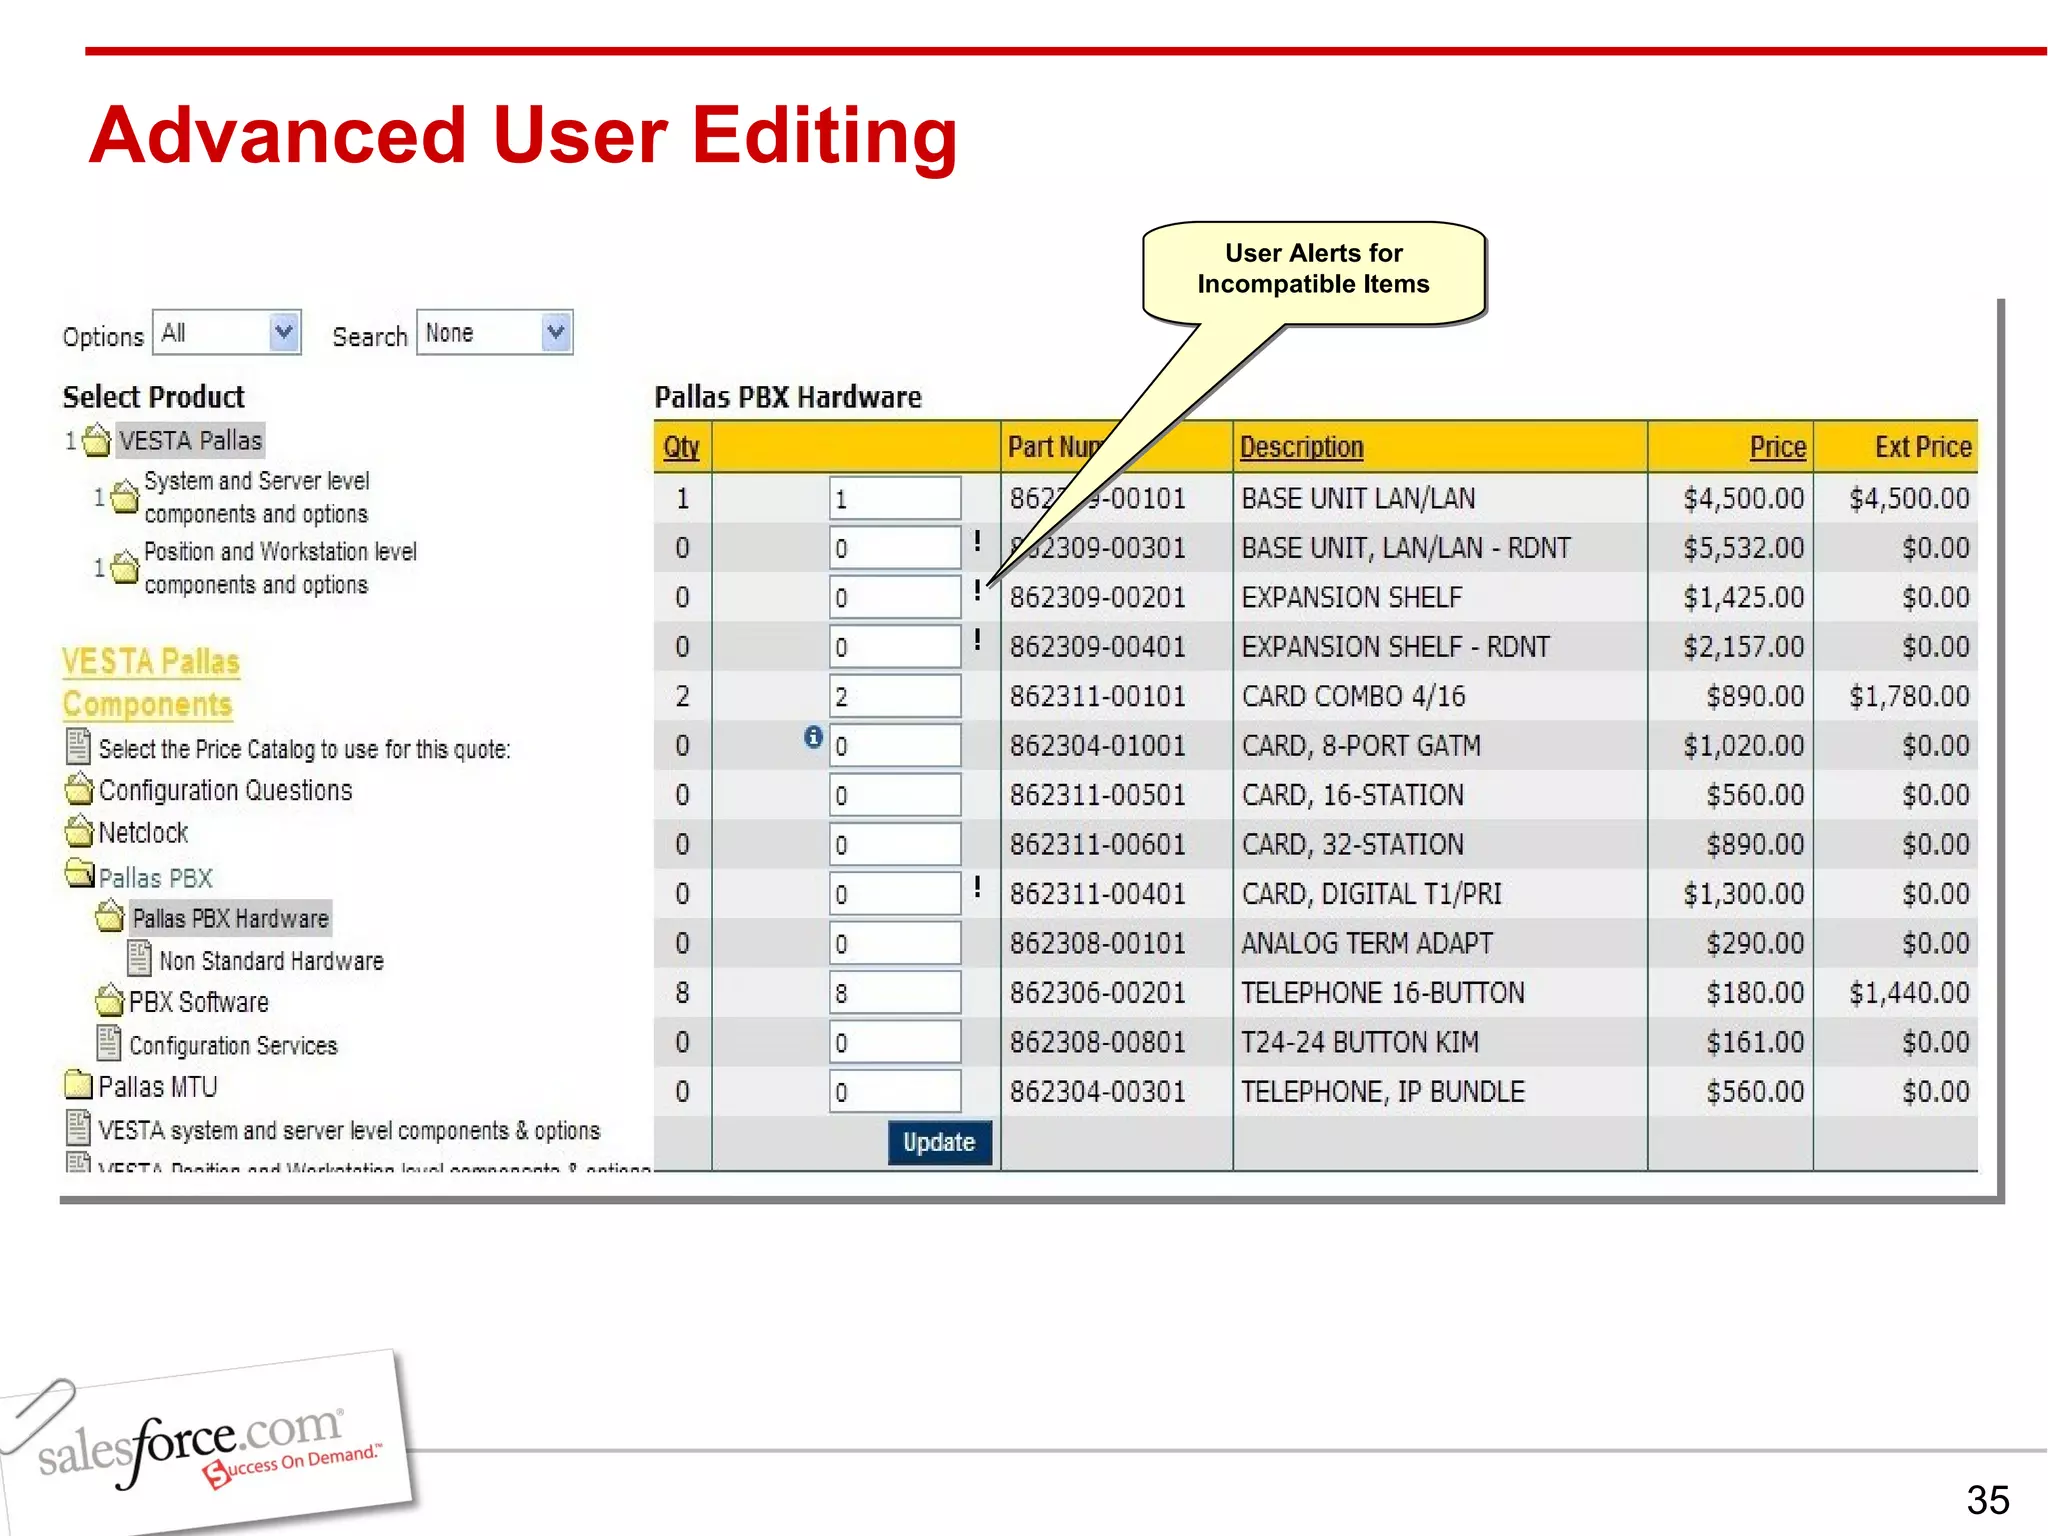Click the $1,780.00 Ext Price cell
The height and width of the screenshot is (1536, 2048).
point(1909,696)
